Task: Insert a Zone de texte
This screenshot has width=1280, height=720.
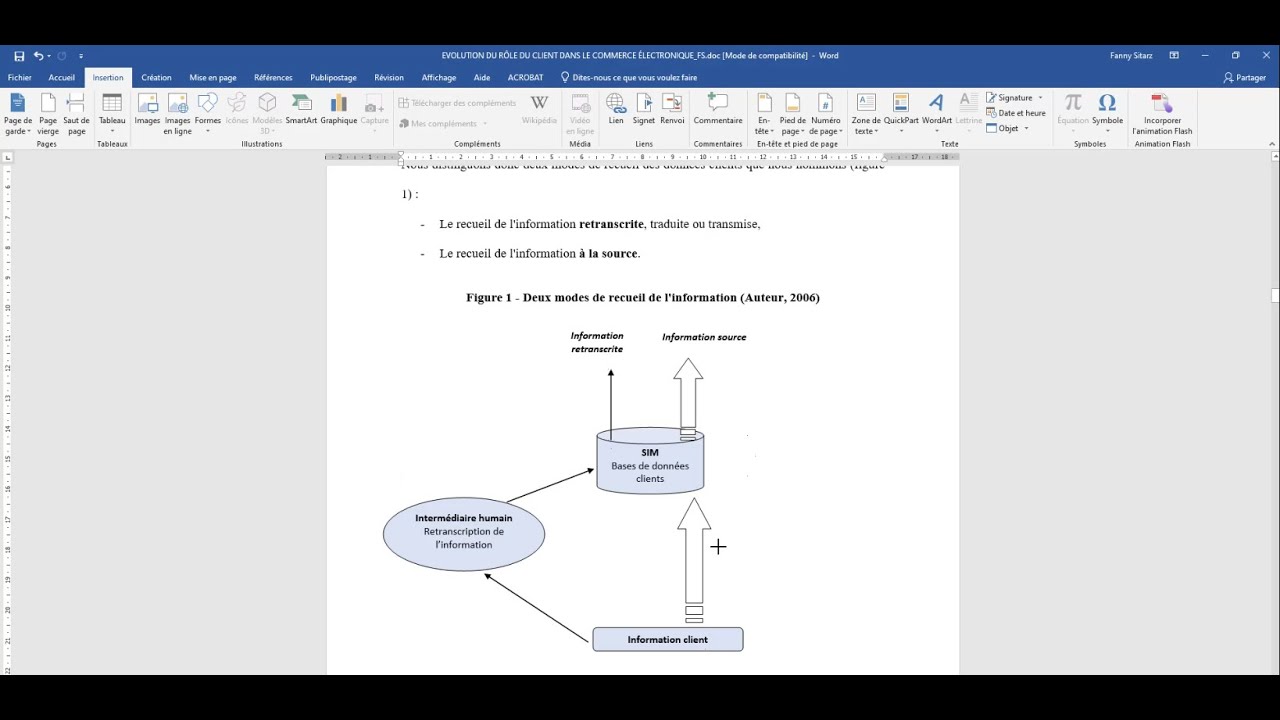Action: 866,114
